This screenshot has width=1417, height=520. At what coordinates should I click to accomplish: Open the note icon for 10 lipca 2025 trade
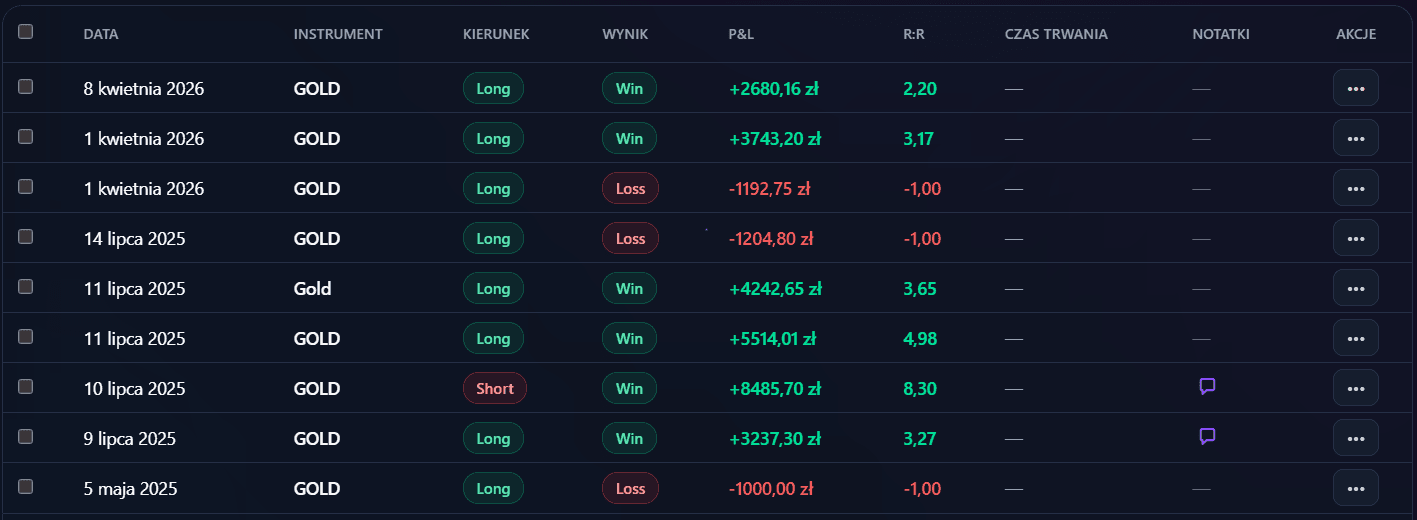click(1207, 387)
